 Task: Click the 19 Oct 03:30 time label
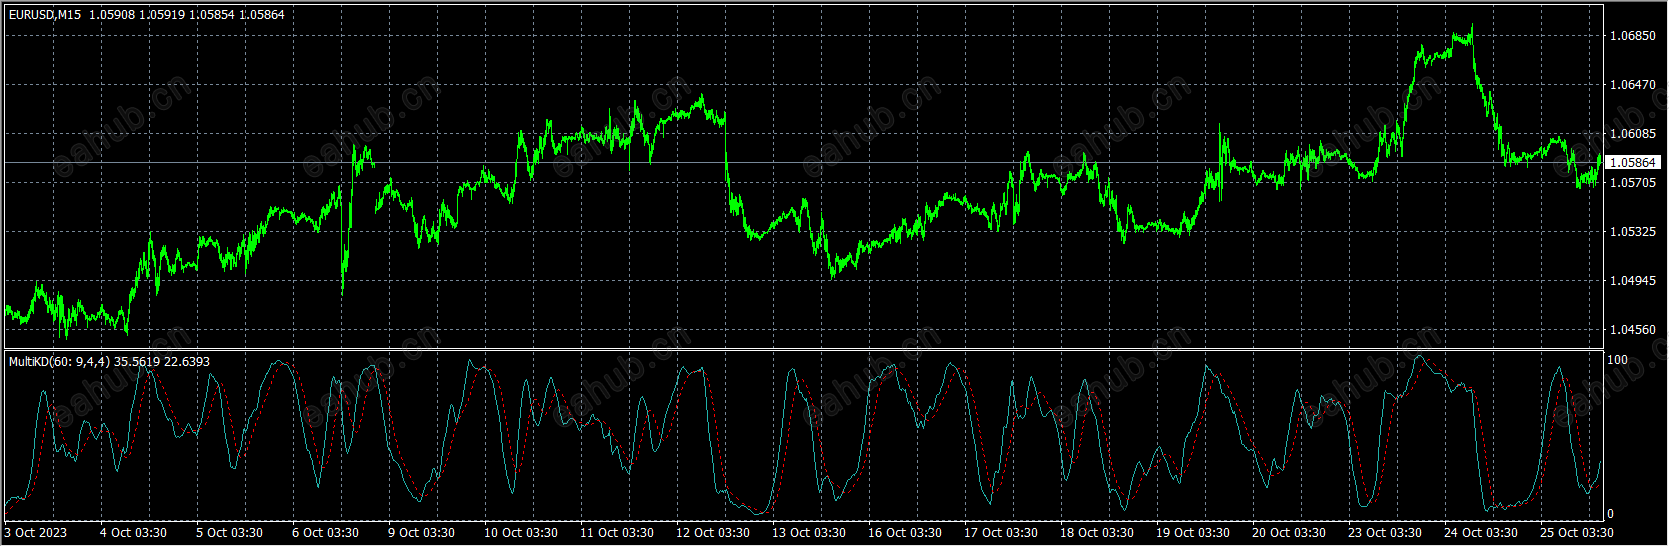pyautogui.click(x=1193, y=533)
